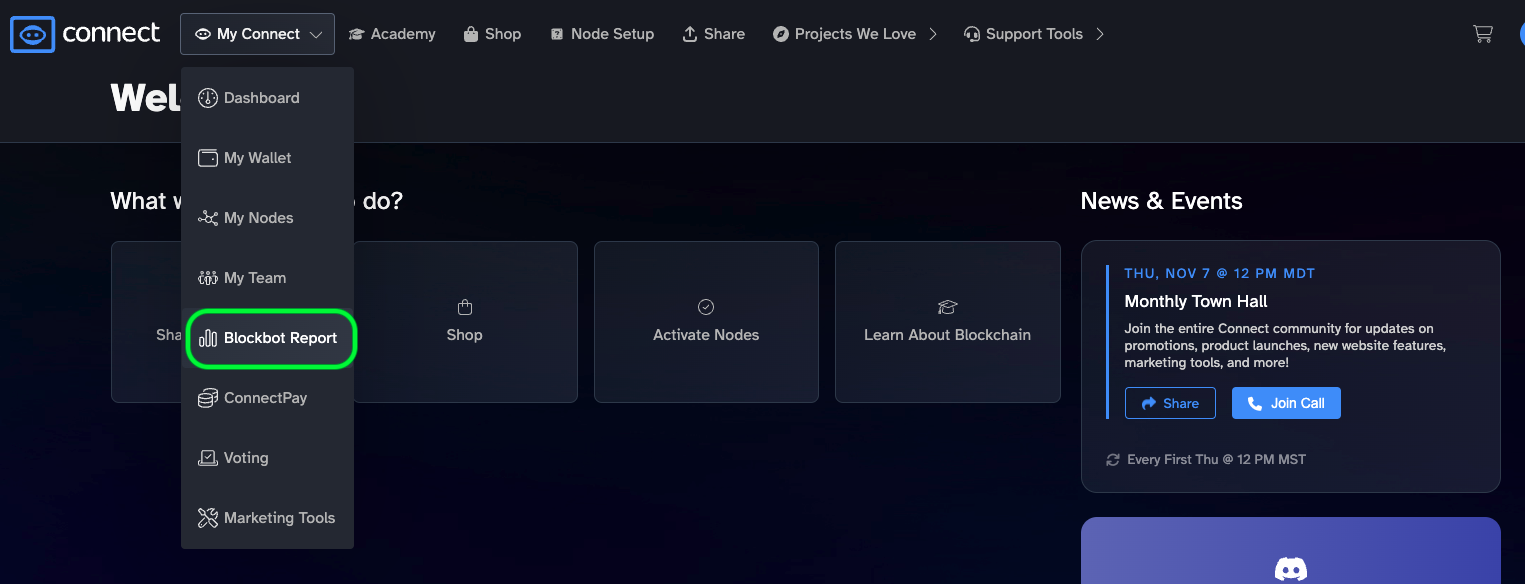Image resolution: width=1525 pixels, height=584 pixels.
Task: Click the News & Events heading
Action: point(1162,201)
